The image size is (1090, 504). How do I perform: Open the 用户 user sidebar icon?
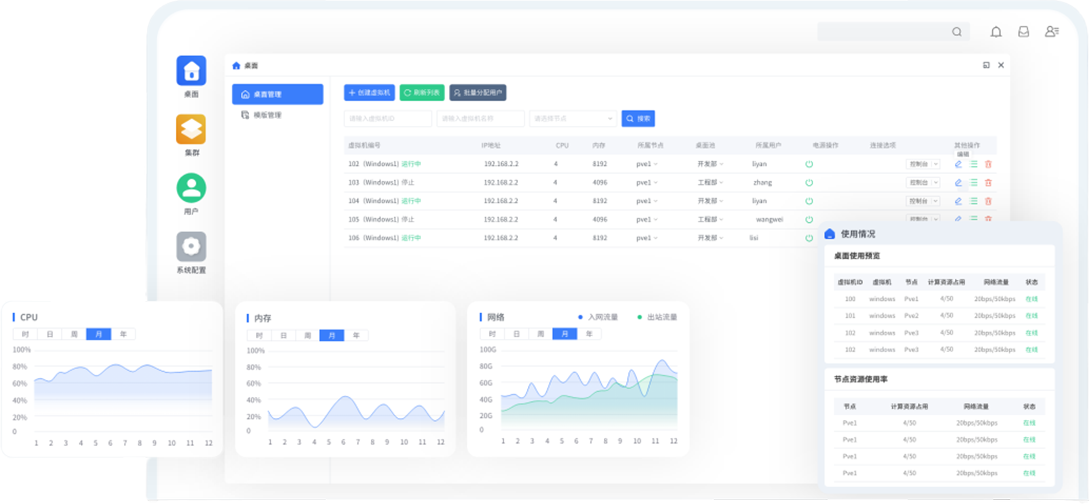[x=191, y=188]
